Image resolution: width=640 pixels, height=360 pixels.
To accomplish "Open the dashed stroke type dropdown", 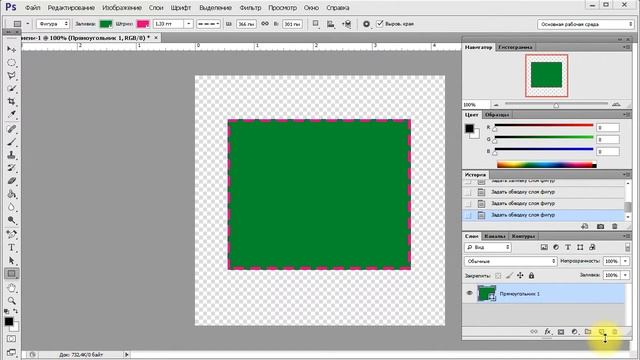I will click(208, 24).
